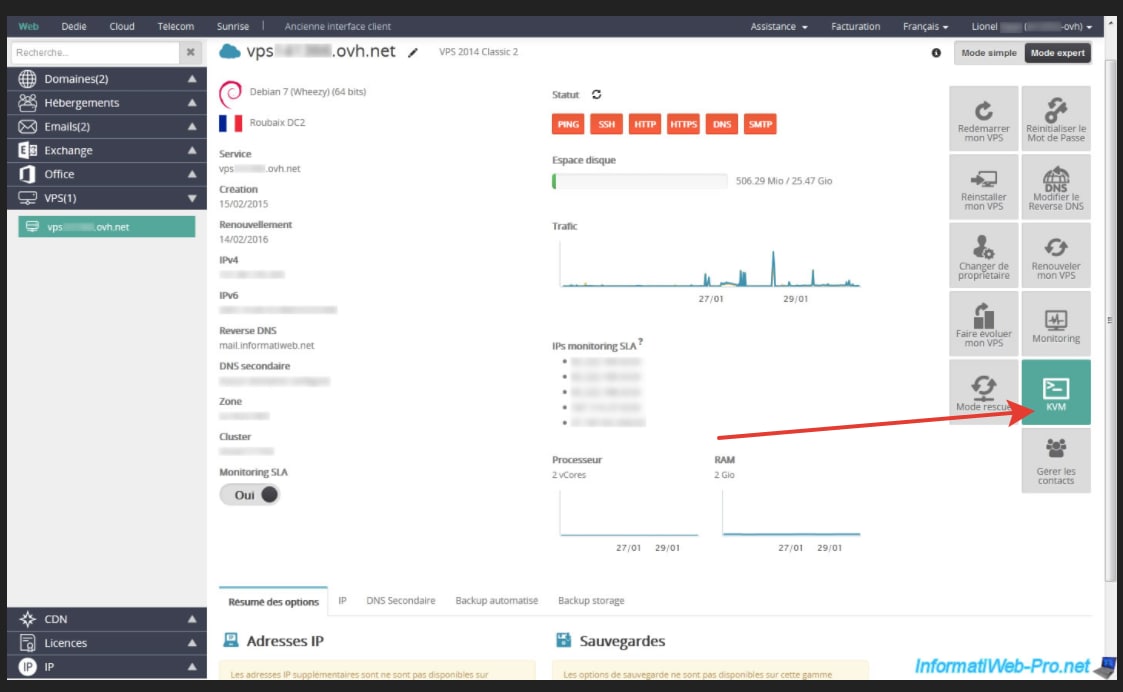The image size is (1123, 692).
Task: Click Réinitialiser le Mot de Passe tile
Action: click(1056, 118)
